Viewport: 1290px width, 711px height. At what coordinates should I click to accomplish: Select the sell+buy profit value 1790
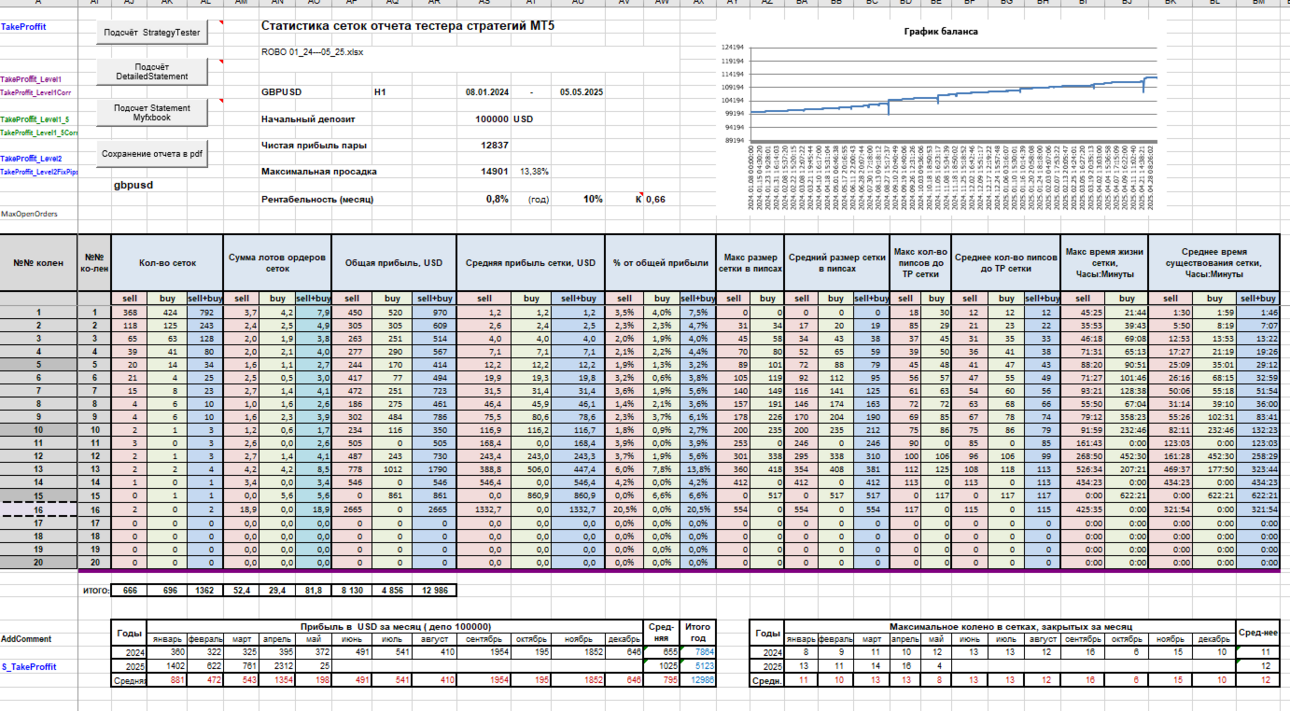(x=434, y=467)
